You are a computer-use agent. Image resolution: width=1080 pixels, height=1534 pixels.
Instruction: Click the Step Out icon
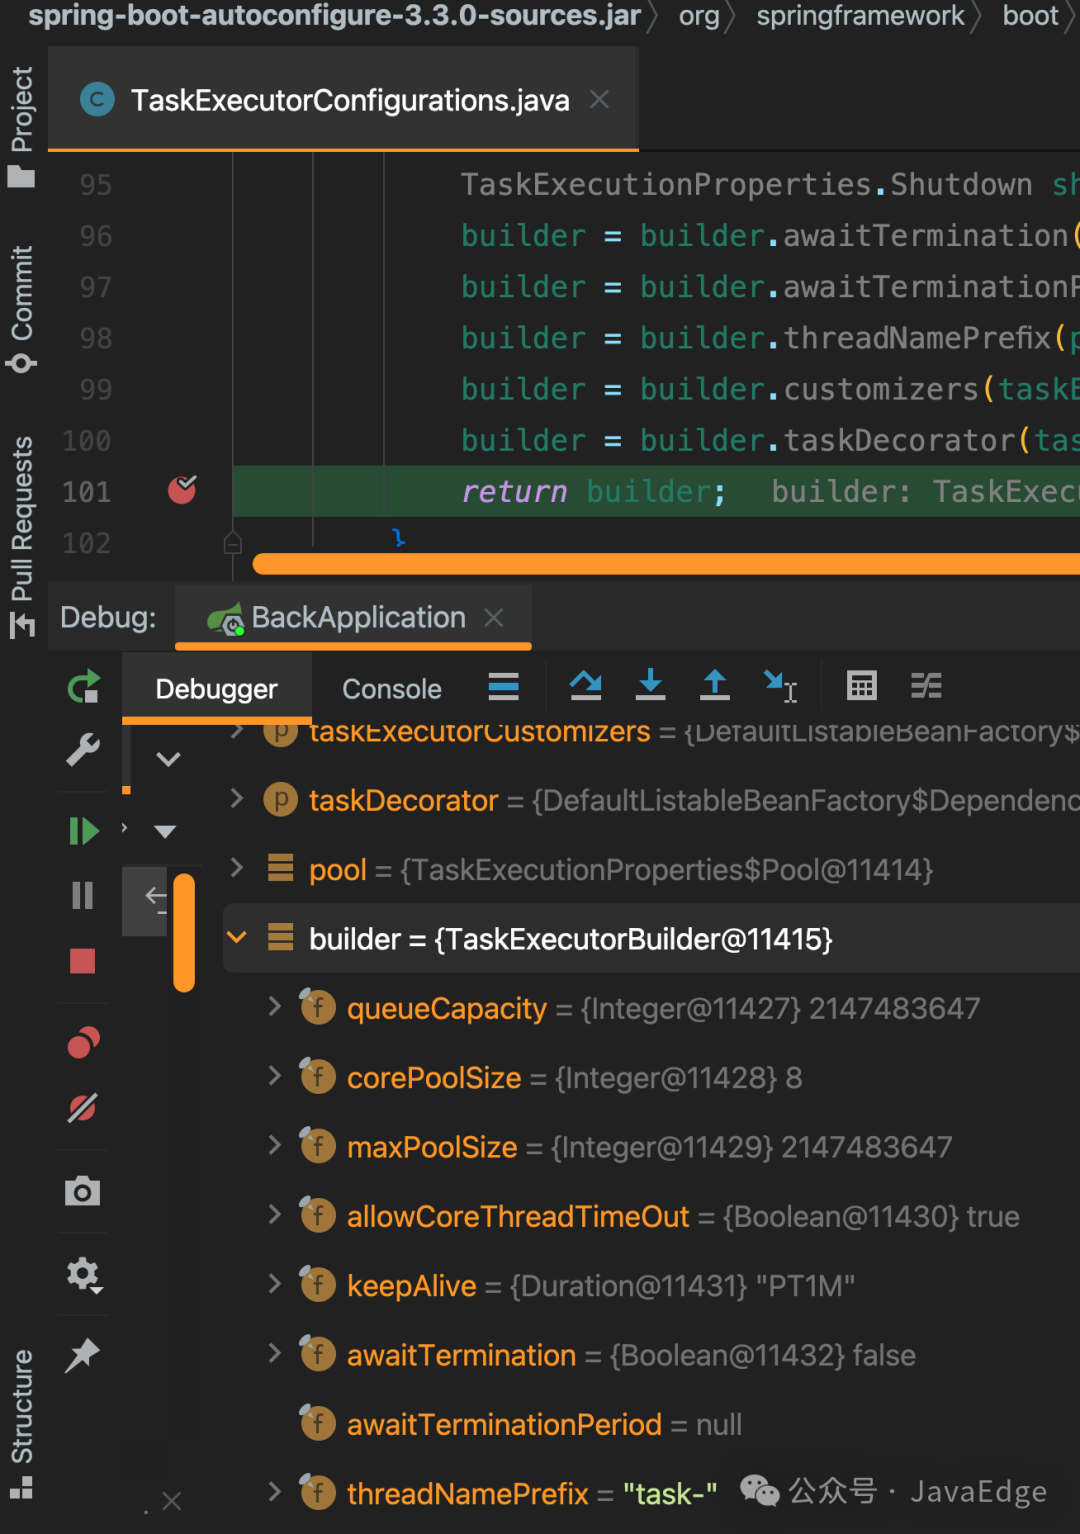coord(714,686)
